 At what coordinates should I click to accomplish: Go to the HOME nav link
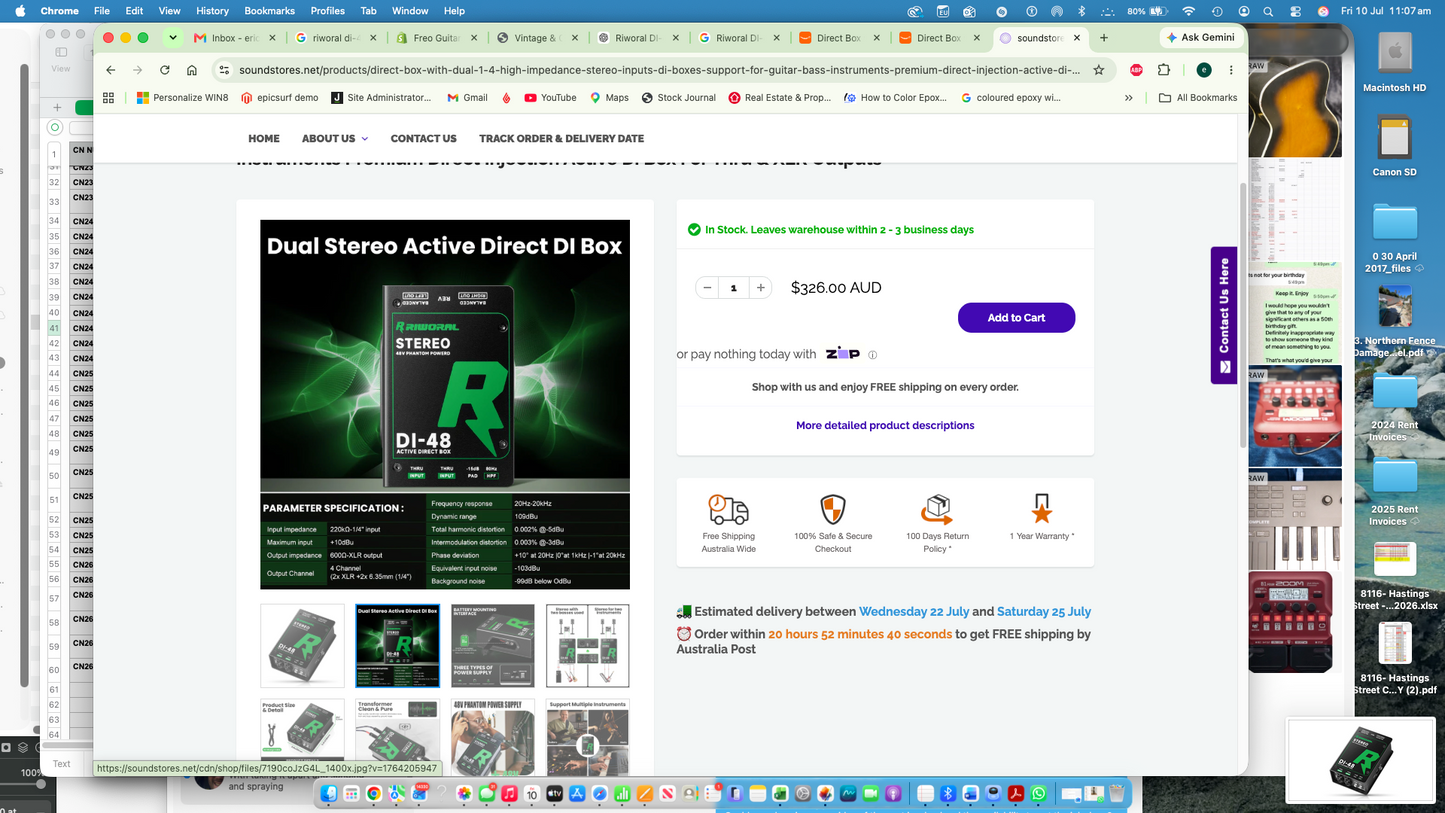click(x=264, y=139)
